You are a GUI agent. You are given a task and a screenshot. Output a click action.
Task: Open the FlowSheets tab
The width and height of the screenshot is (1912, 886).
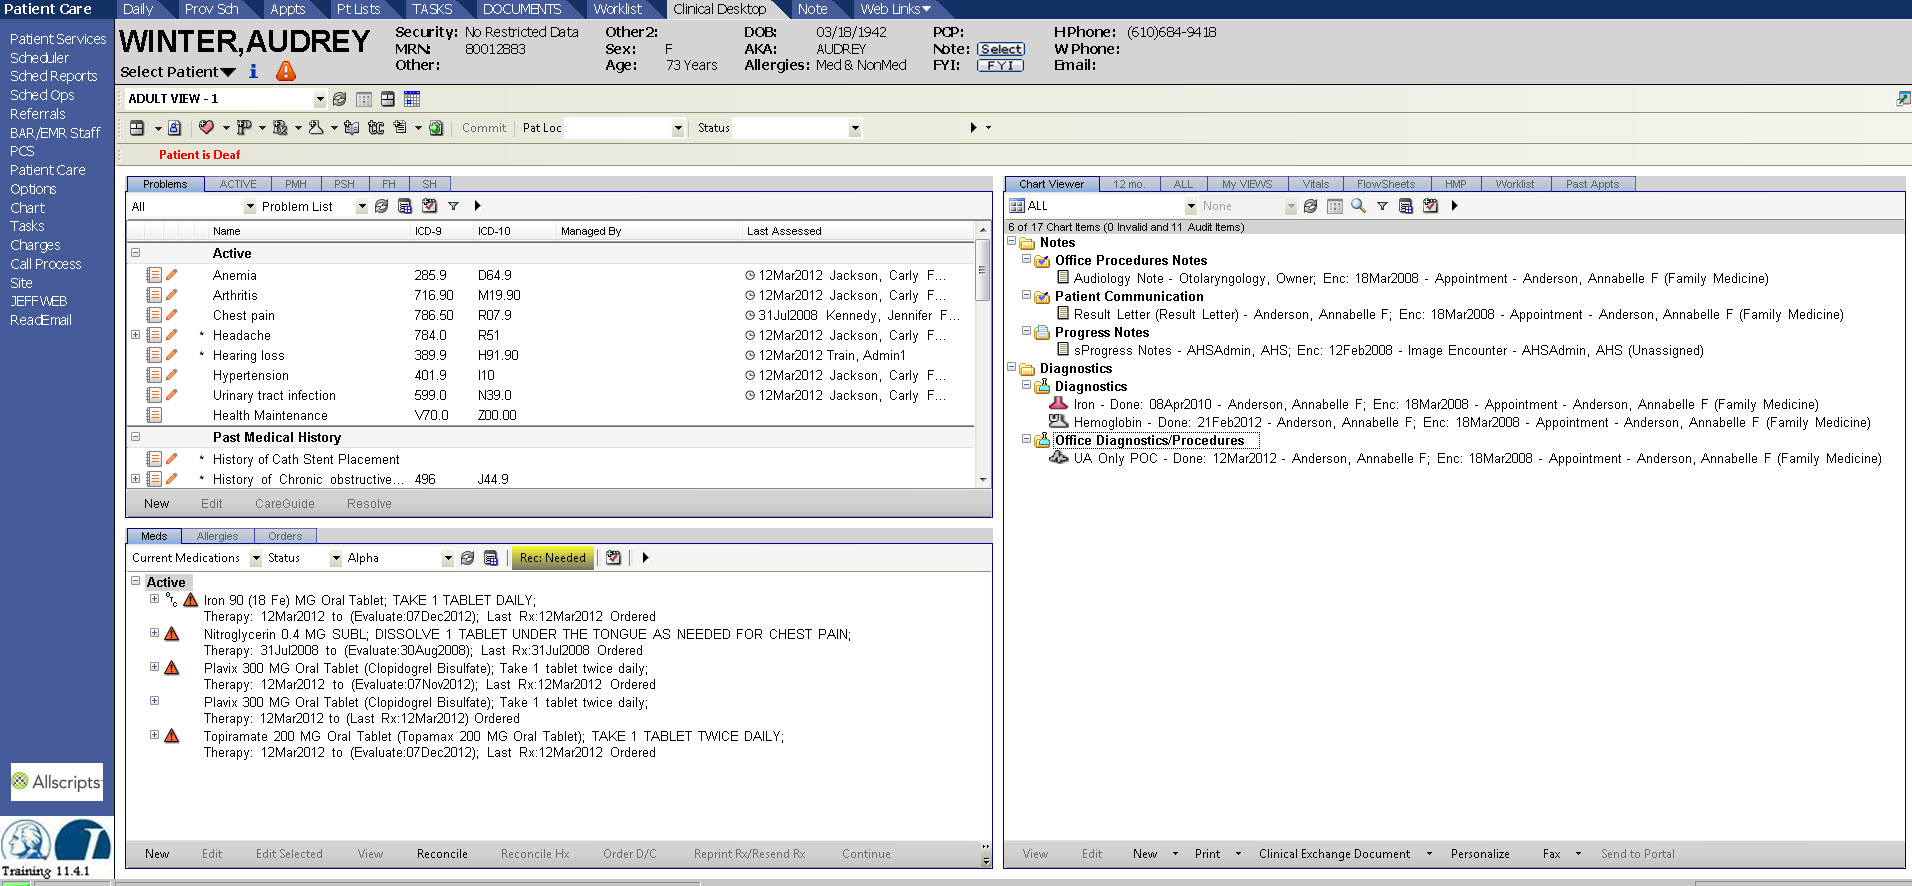[x=1386, y=184]
